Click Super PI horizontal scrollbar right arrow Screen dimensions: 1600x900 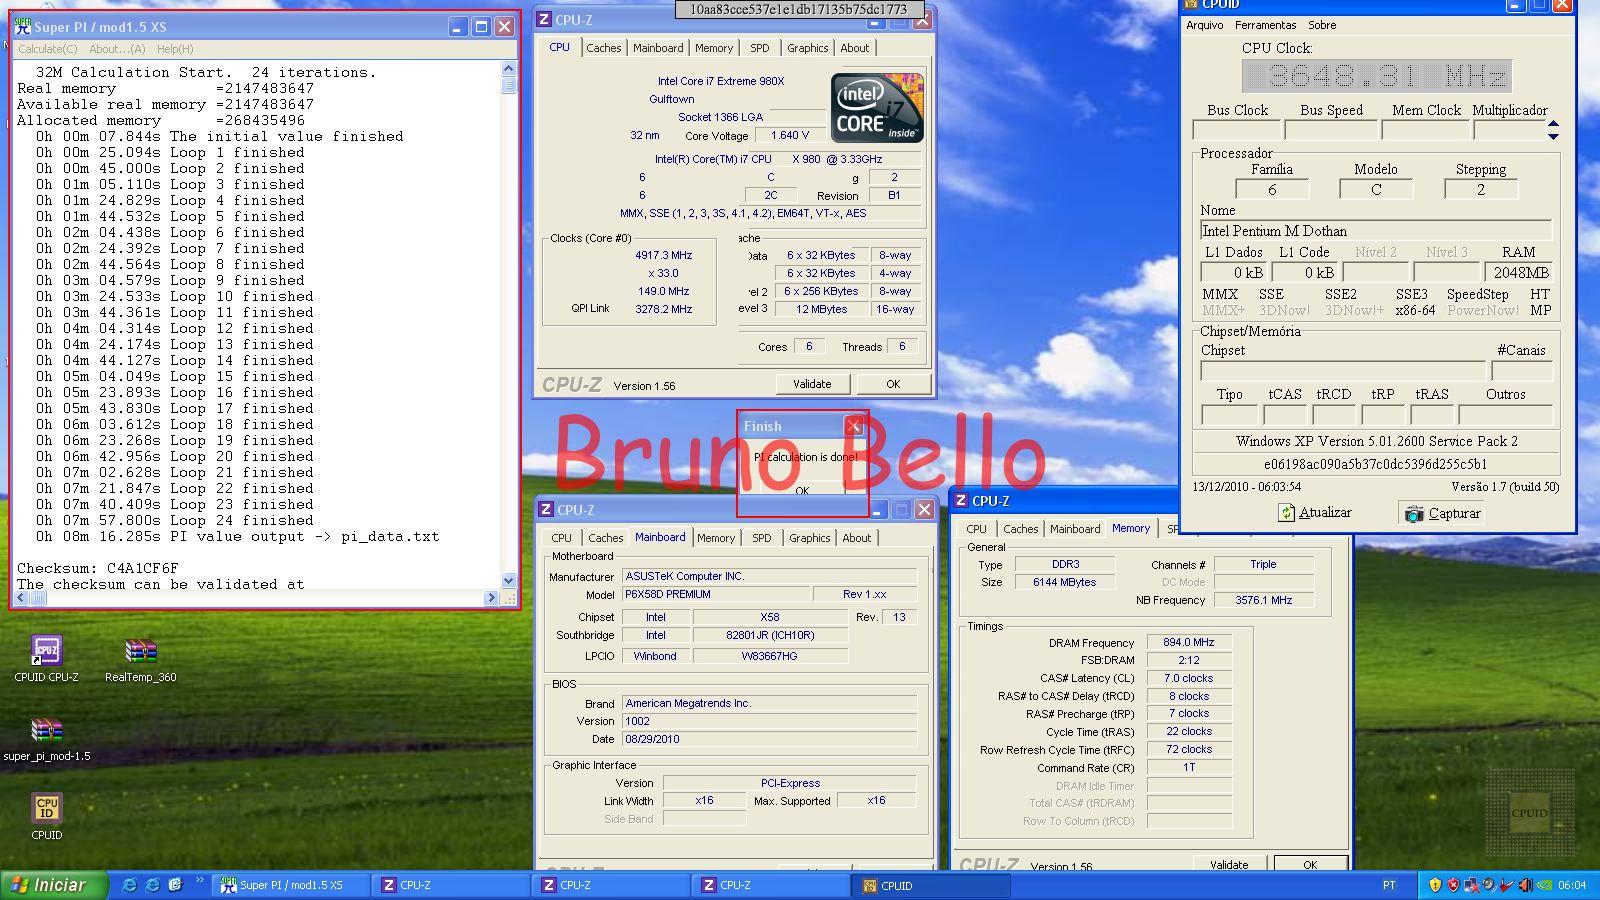click(x=490, y=598)
